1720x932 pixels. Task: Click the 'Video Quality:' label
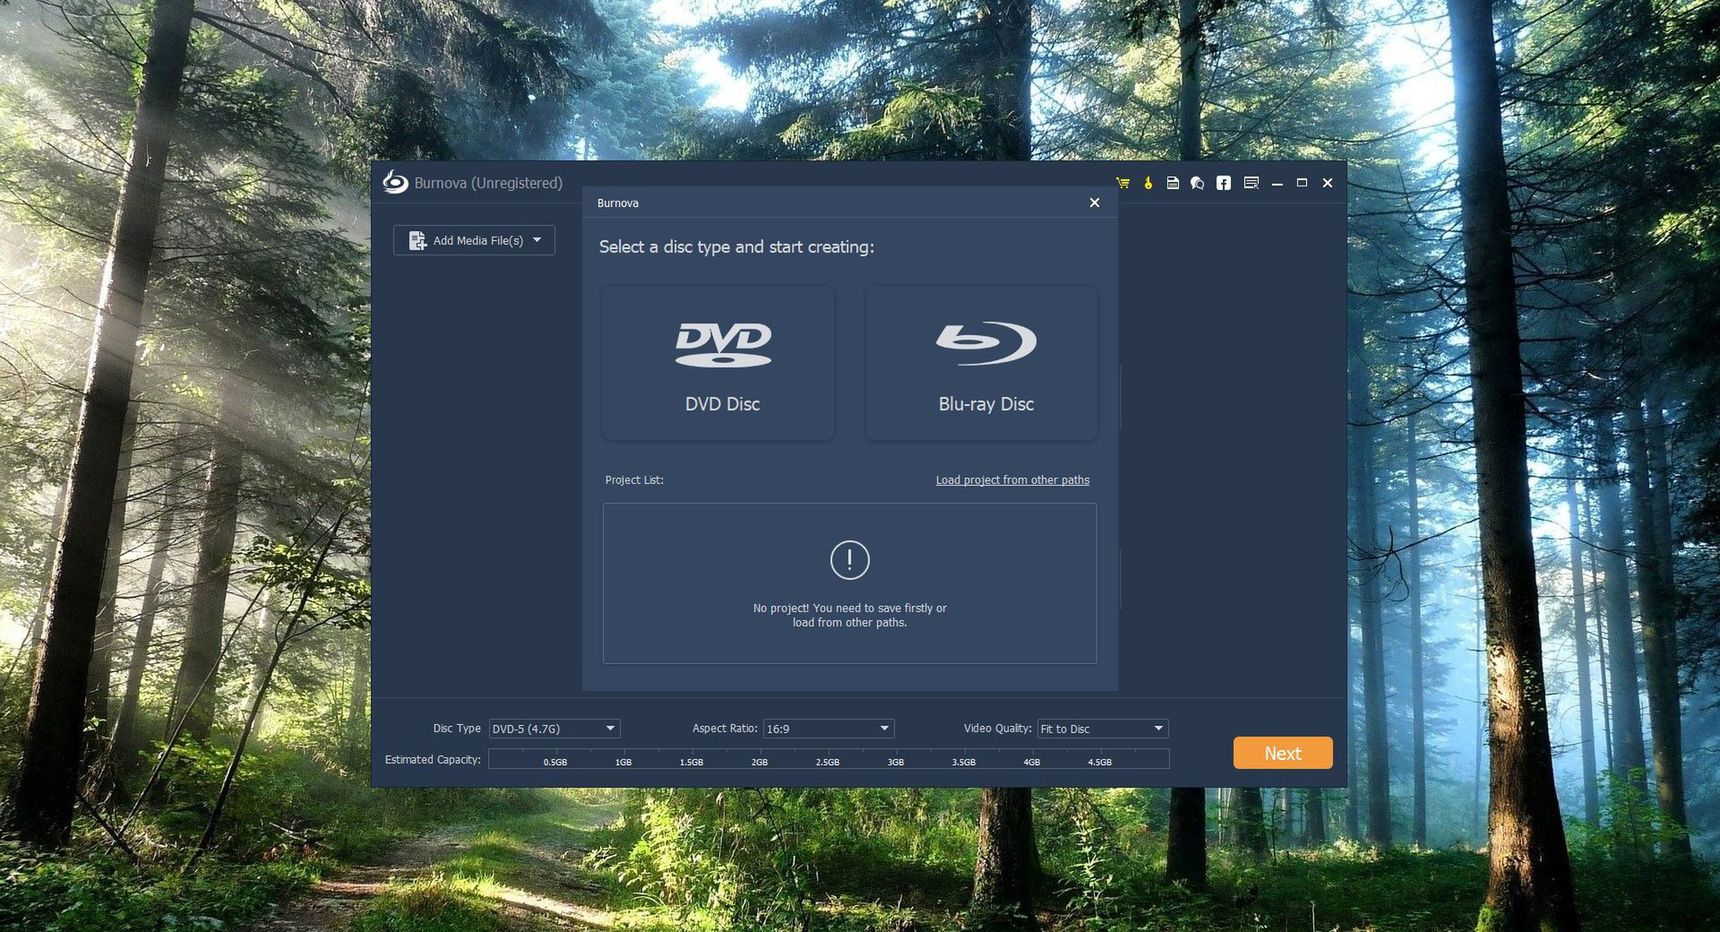click(x=997, y=729)
